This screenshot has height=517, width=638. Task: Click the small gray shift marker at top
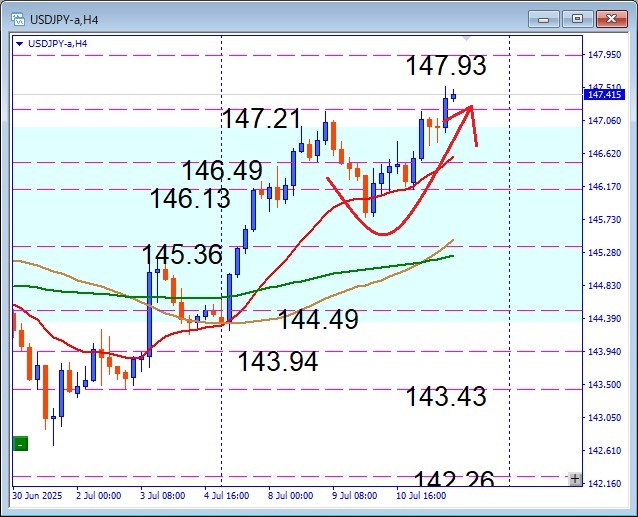pos(467,39)
